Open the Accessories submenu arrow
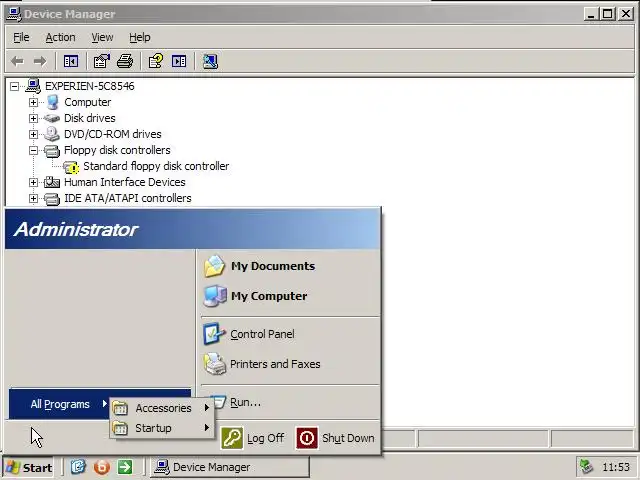 [x=207, y=408]
